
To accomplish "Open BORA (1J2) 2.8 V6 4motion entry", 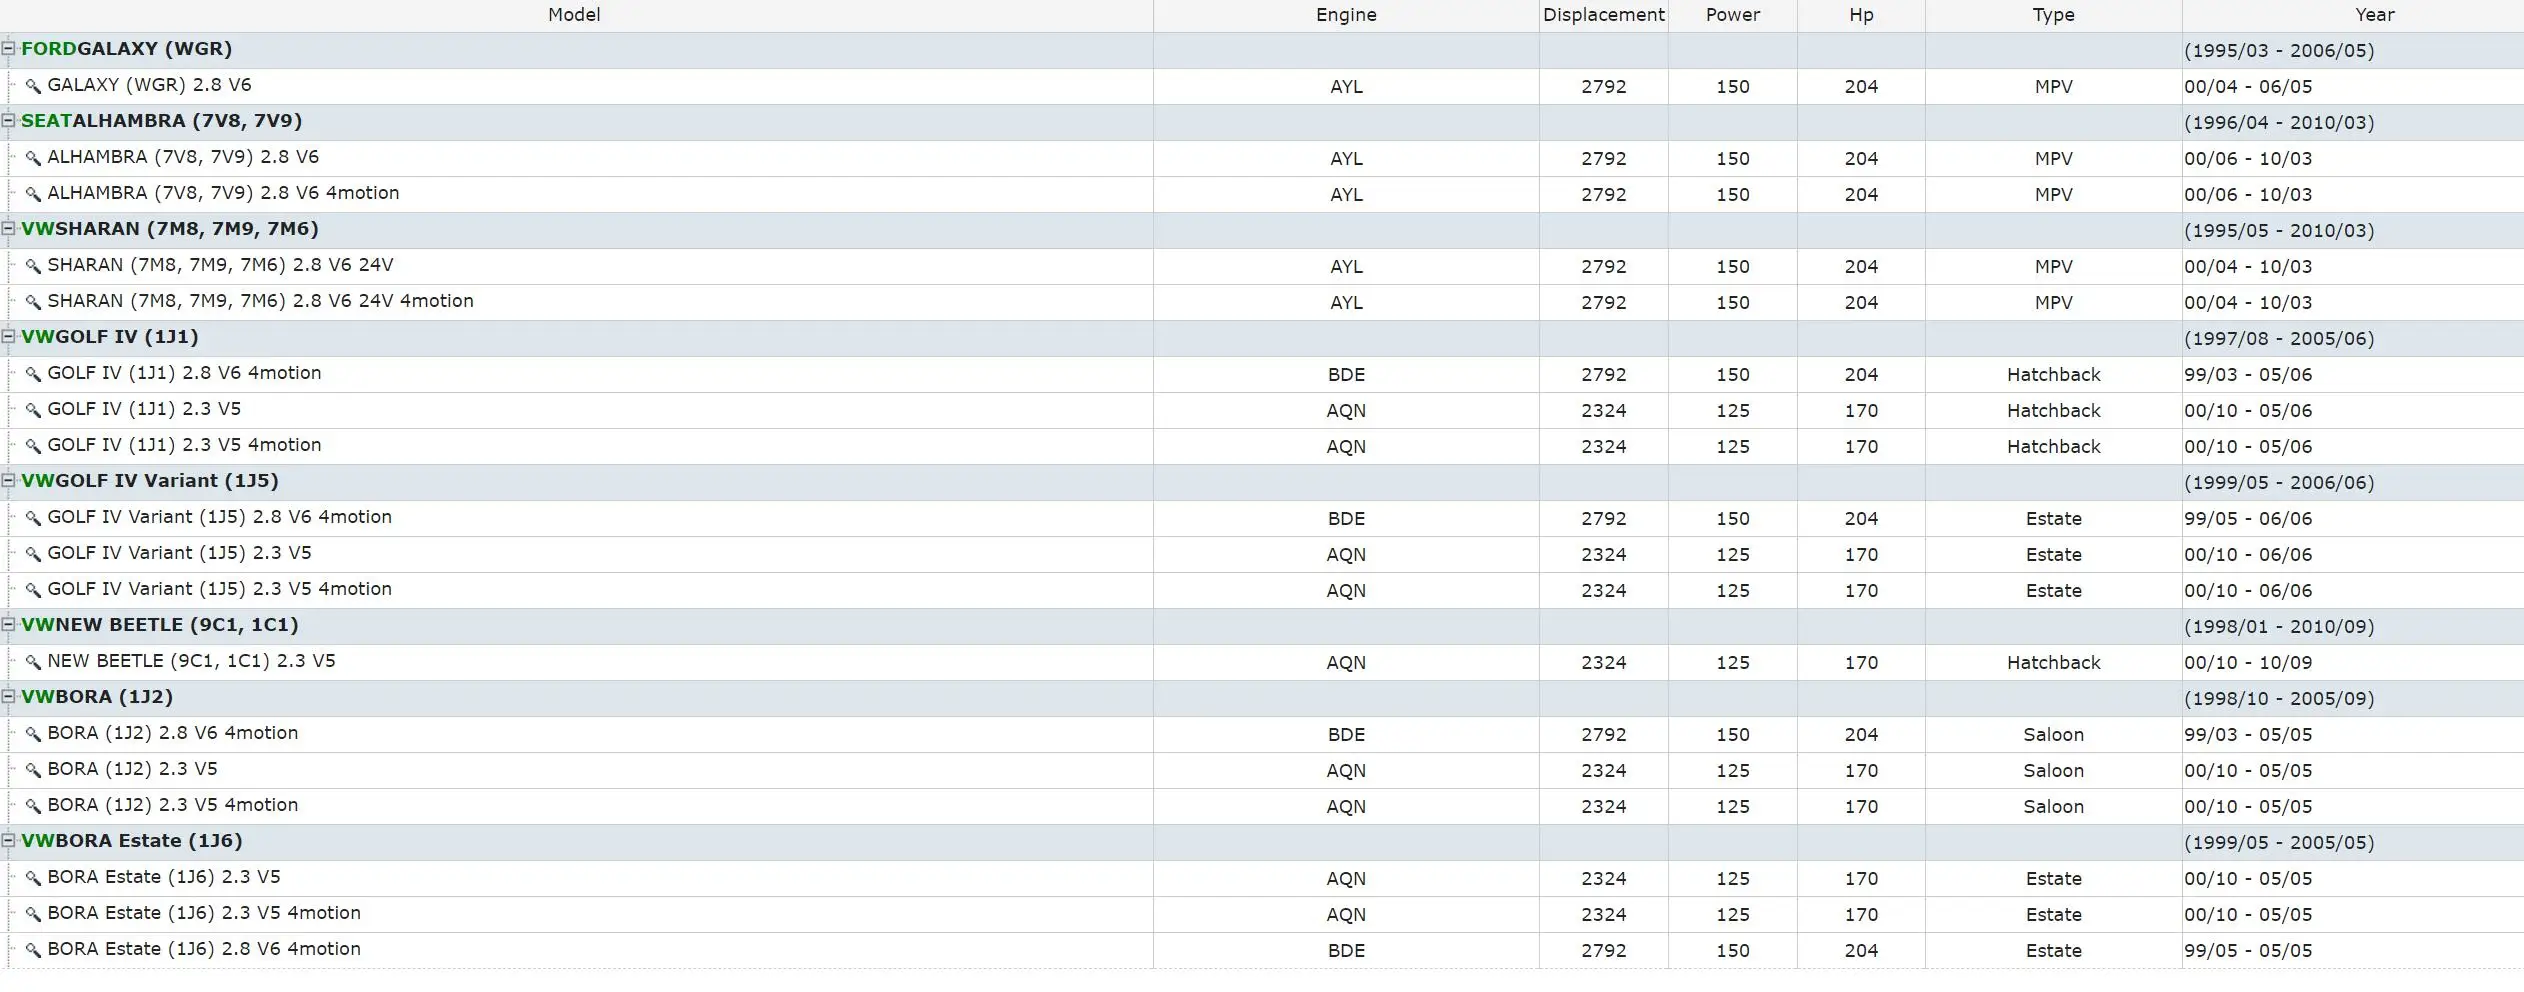I will point(173,733).
